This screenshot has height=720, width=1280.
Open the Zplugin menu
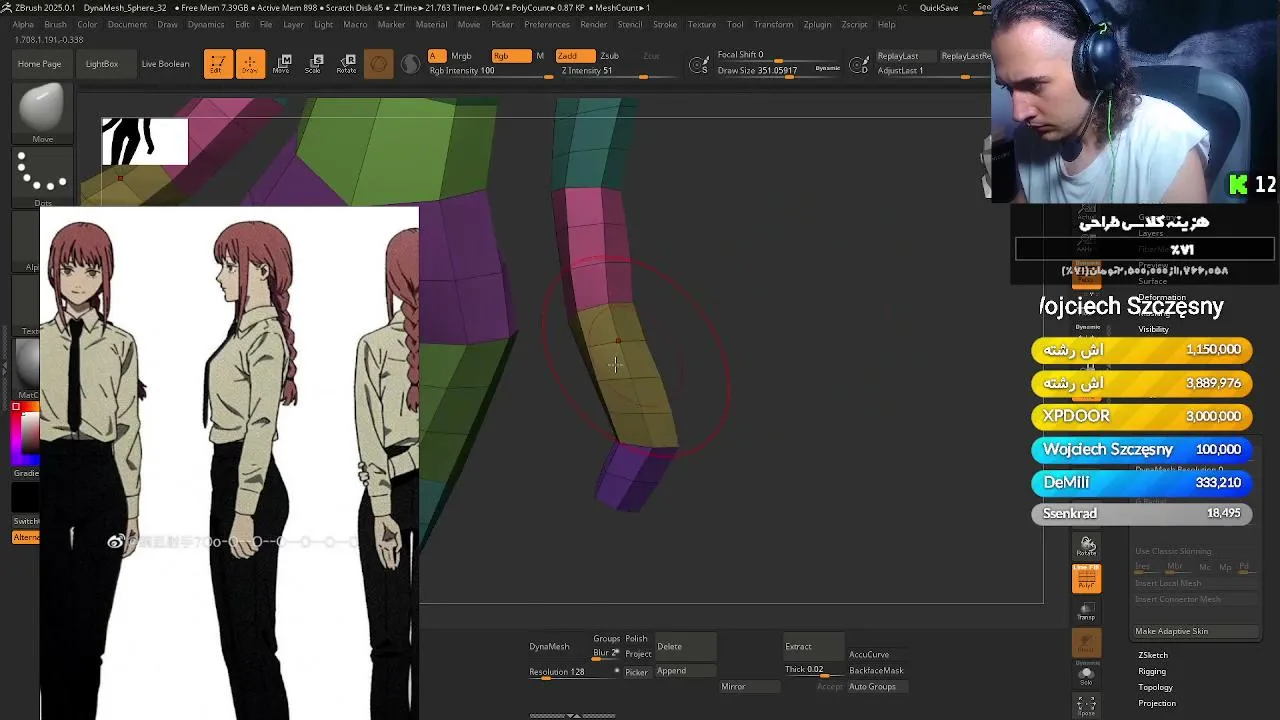817,24
